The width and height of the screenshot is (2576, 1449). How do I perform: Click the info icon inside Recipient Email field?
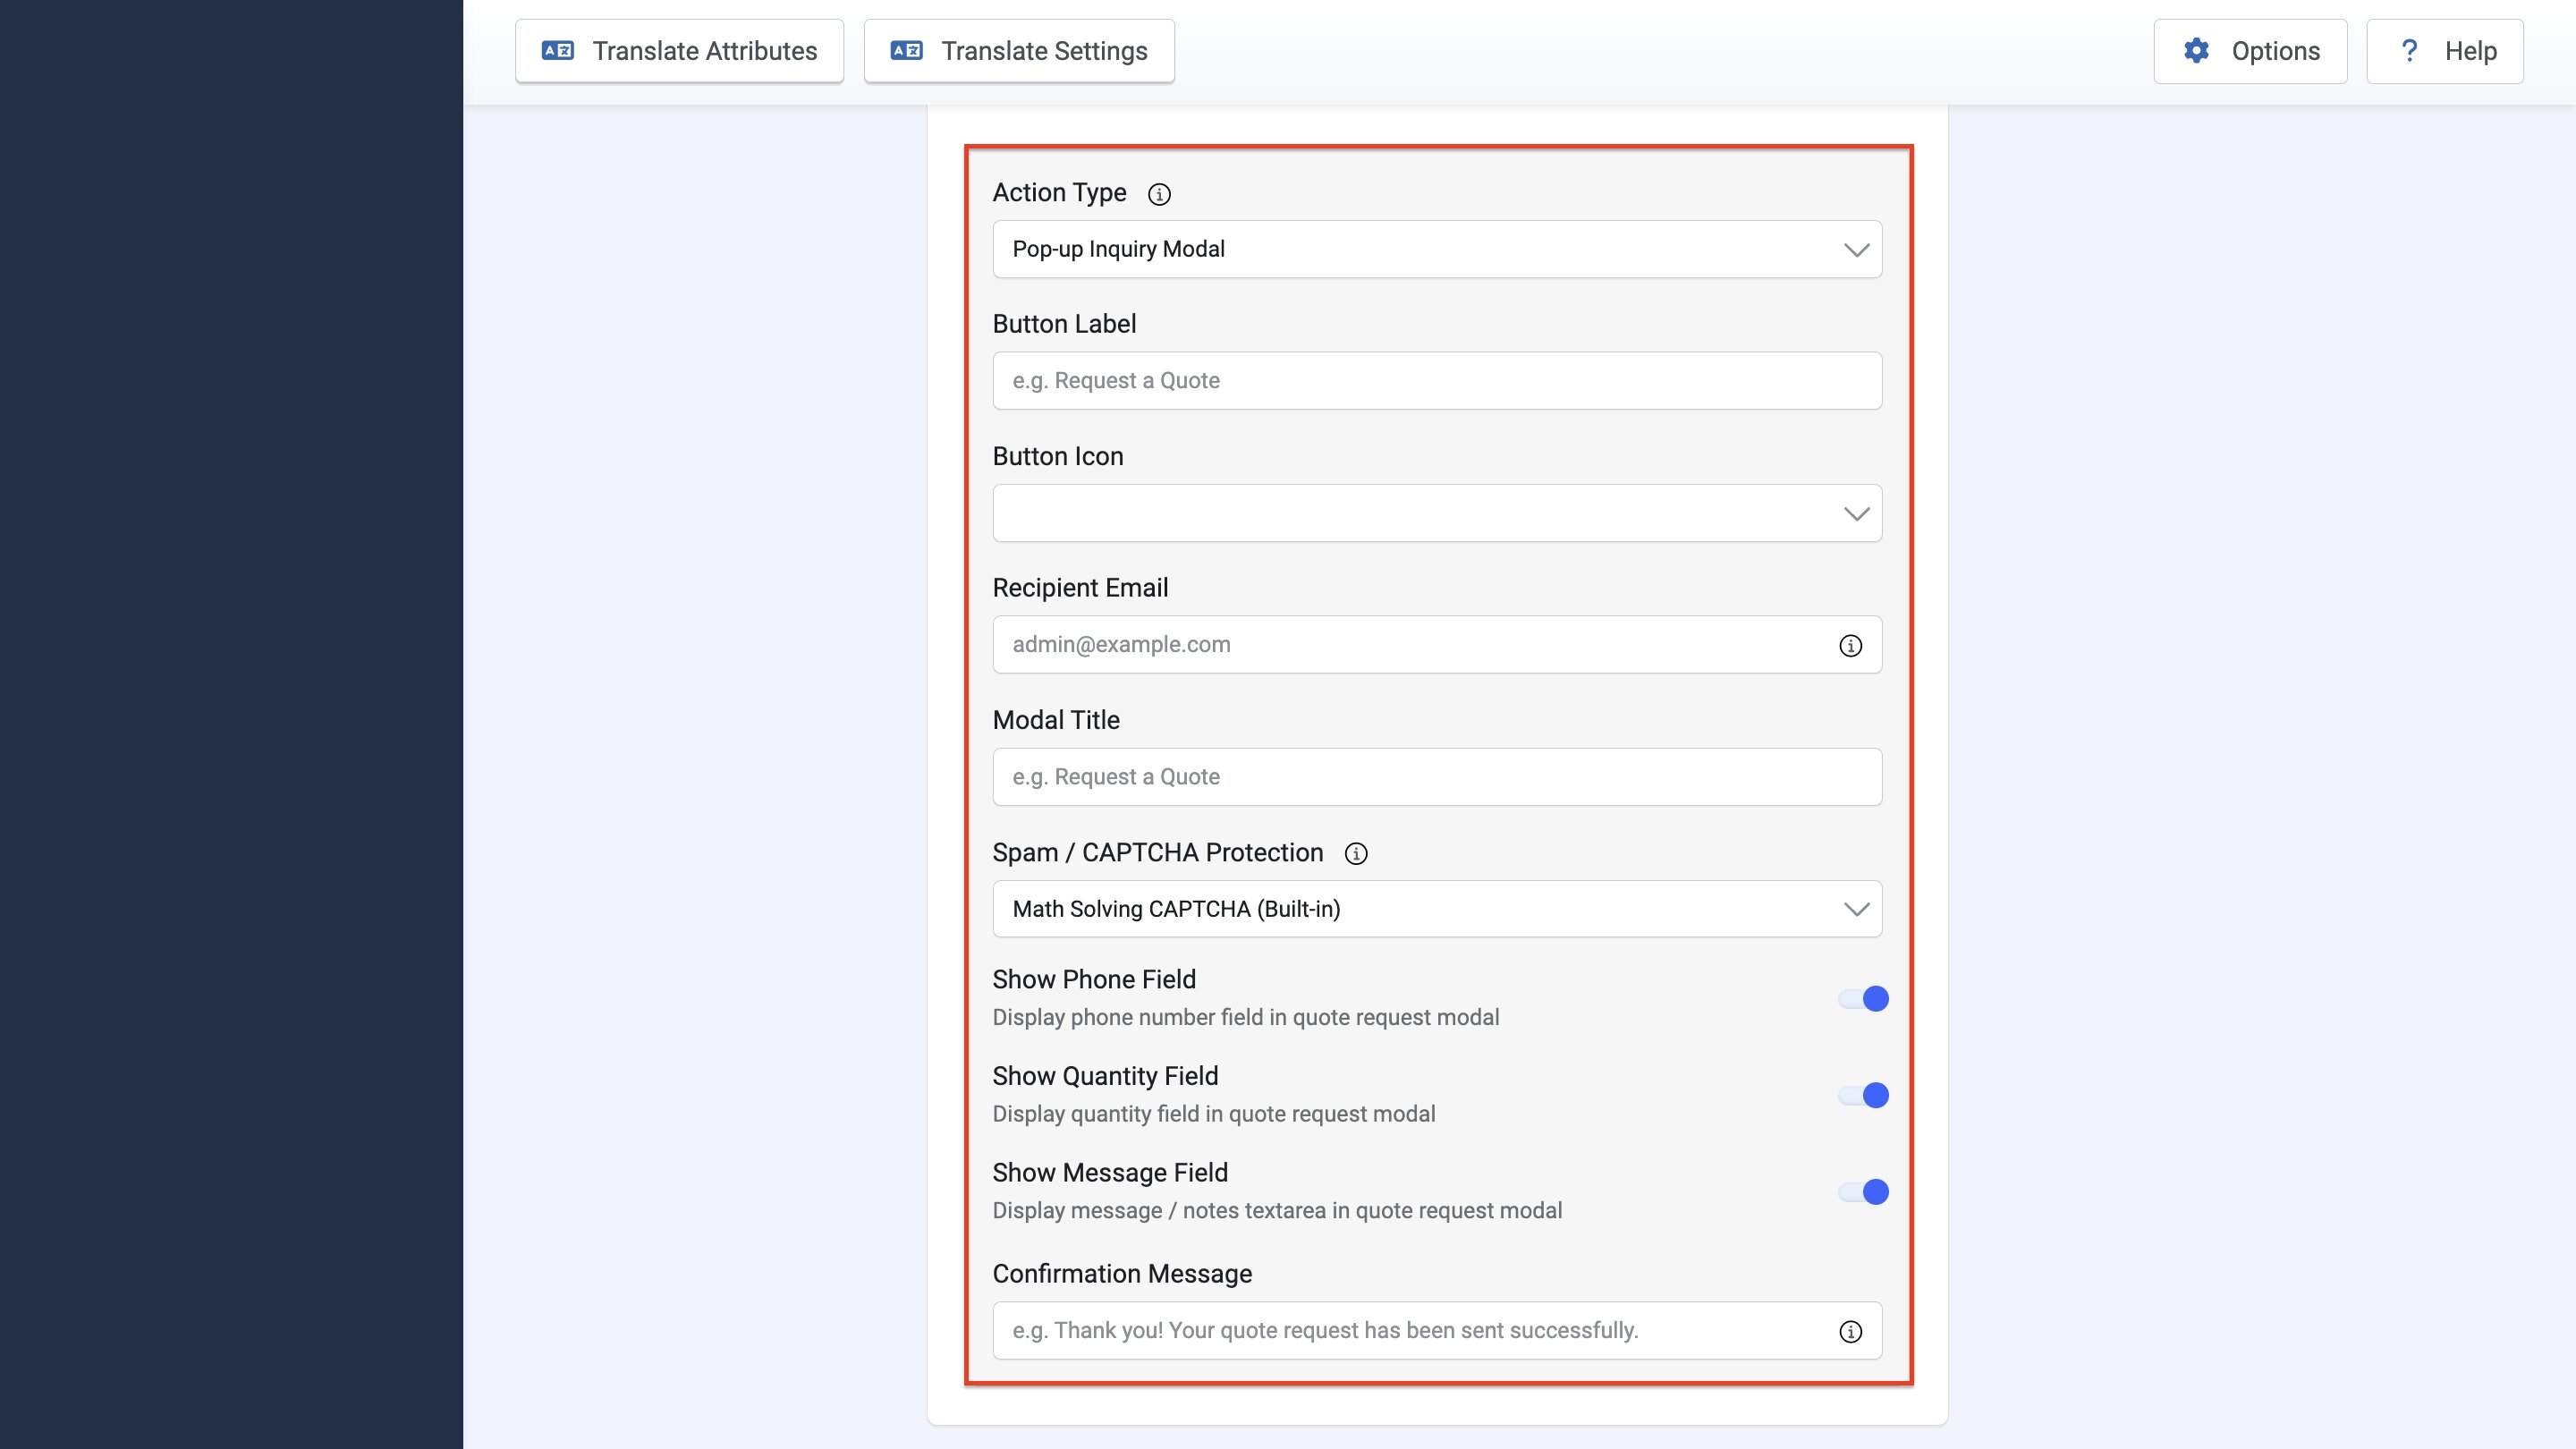click(1850, 646)
